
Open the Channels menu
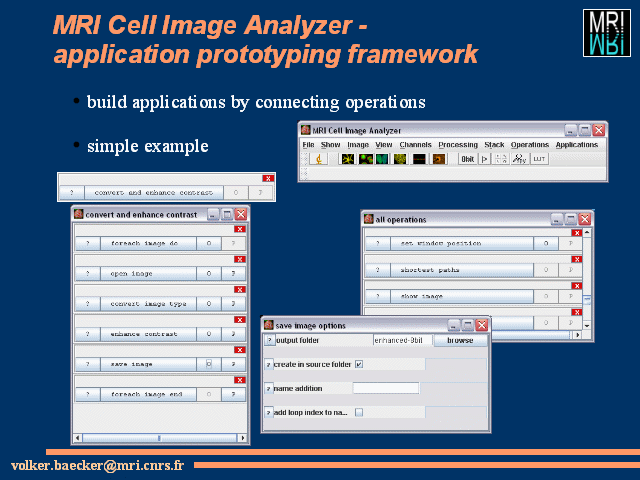pos(416,145)
